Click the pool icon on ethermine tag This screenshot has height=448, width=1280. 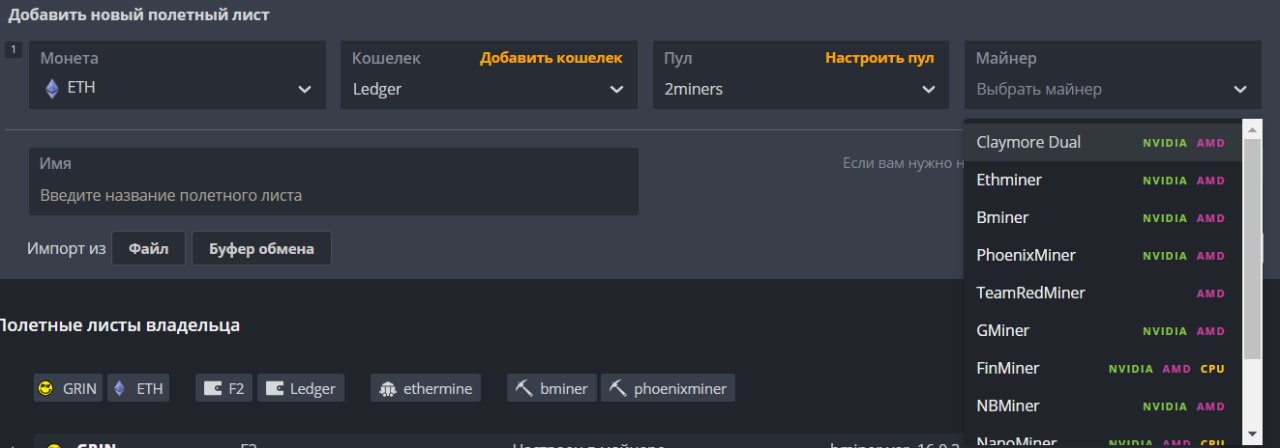click(388, 389)
